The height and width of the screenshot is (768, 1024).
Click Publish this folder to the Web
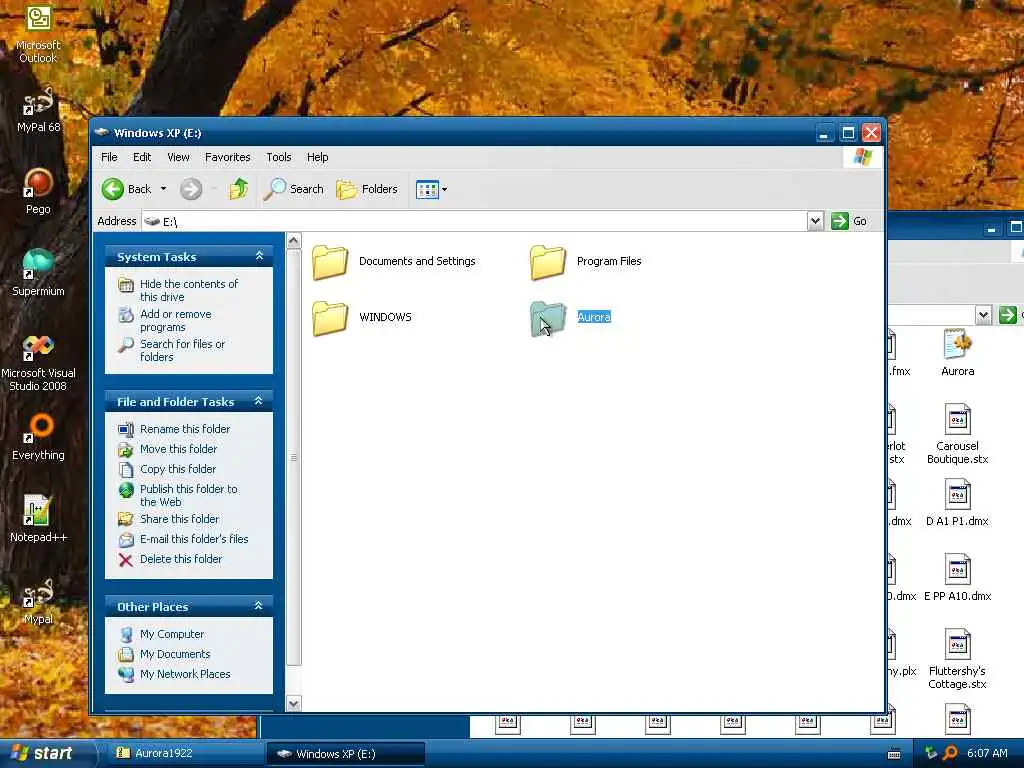[x=188, y=495]
